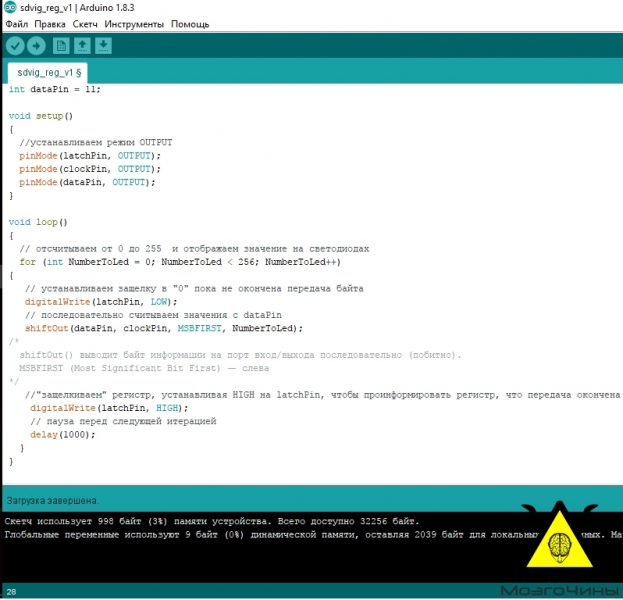623x600 pixels.
Task: Open the Правка menu
Action: click(x=50, y=24)
